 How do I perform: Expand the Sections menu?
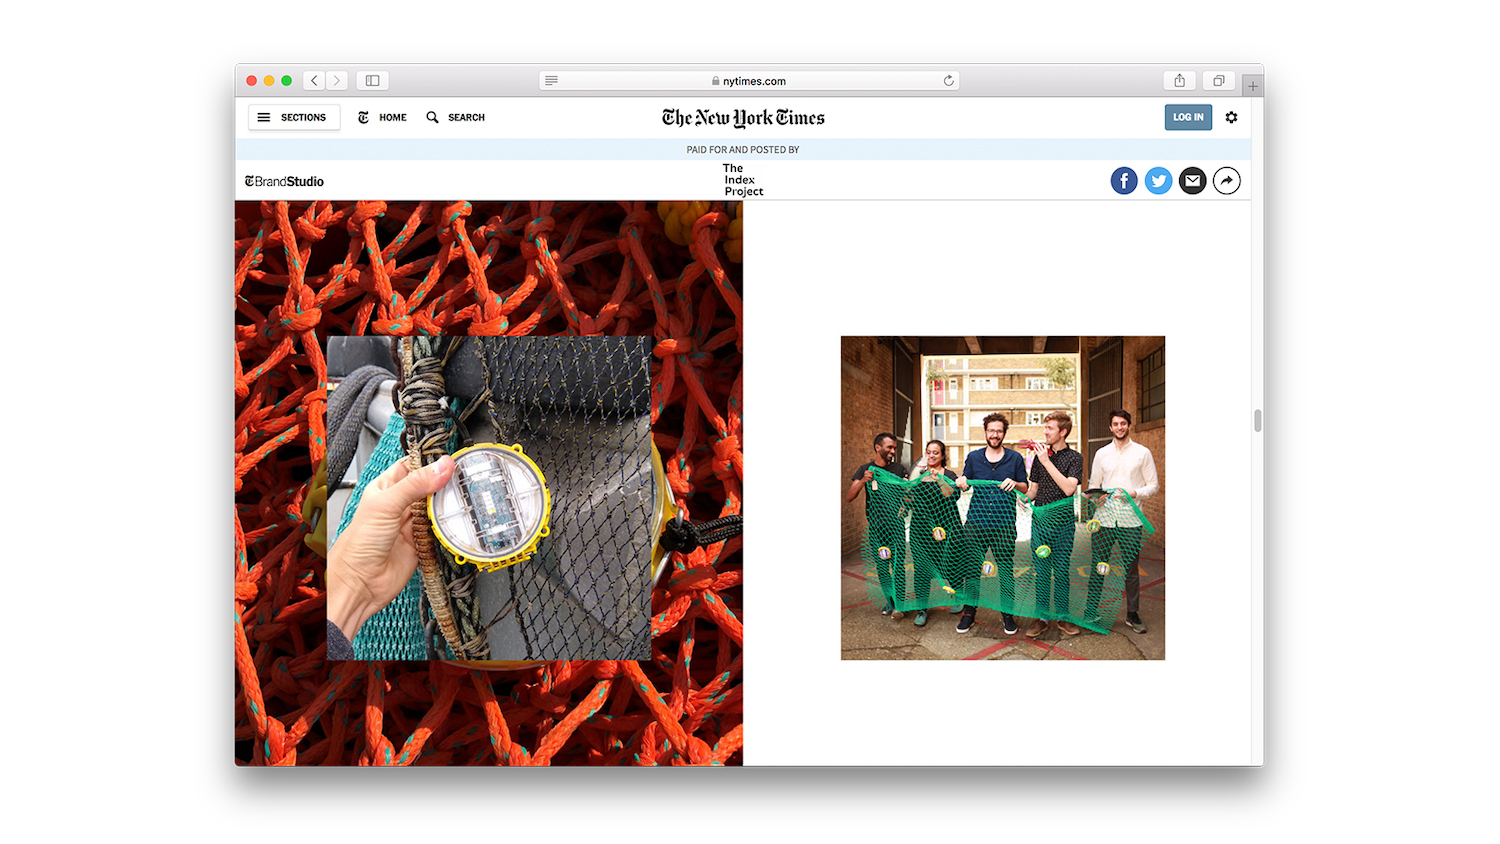click(x=293, y=118)
